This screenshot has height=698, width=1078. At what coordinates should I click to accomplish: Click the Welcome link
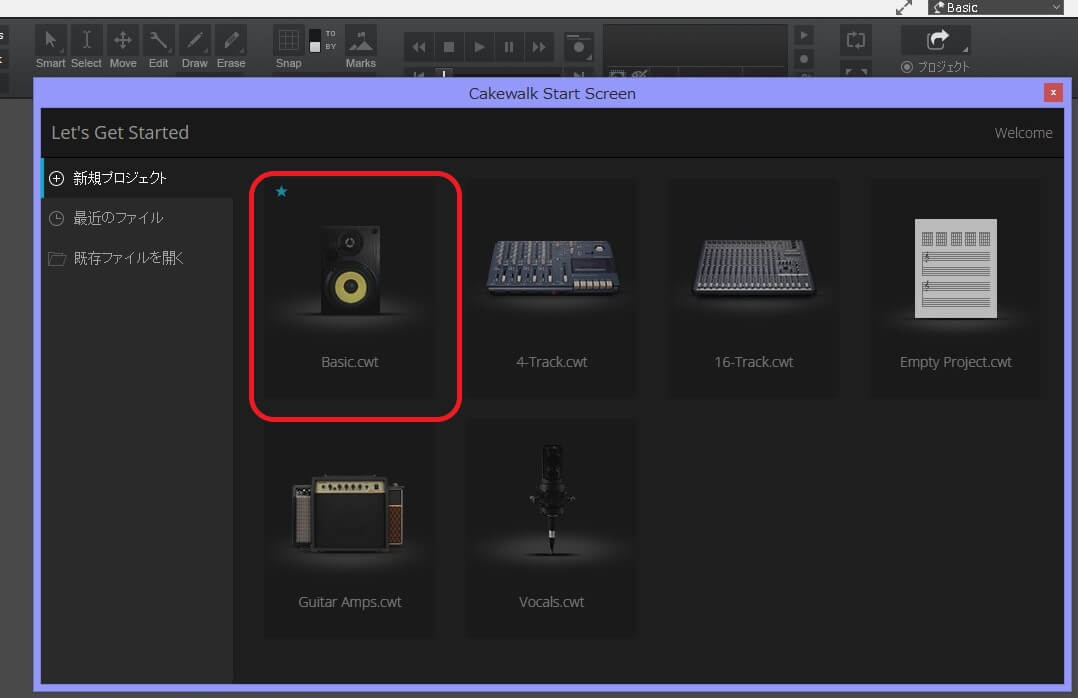coord(1023,133)
